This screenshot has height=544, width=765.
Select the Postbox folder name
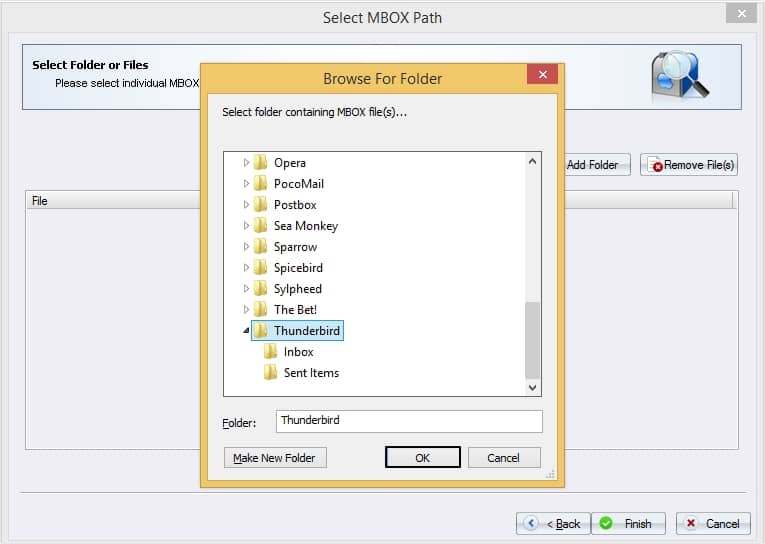pos(295,204)
